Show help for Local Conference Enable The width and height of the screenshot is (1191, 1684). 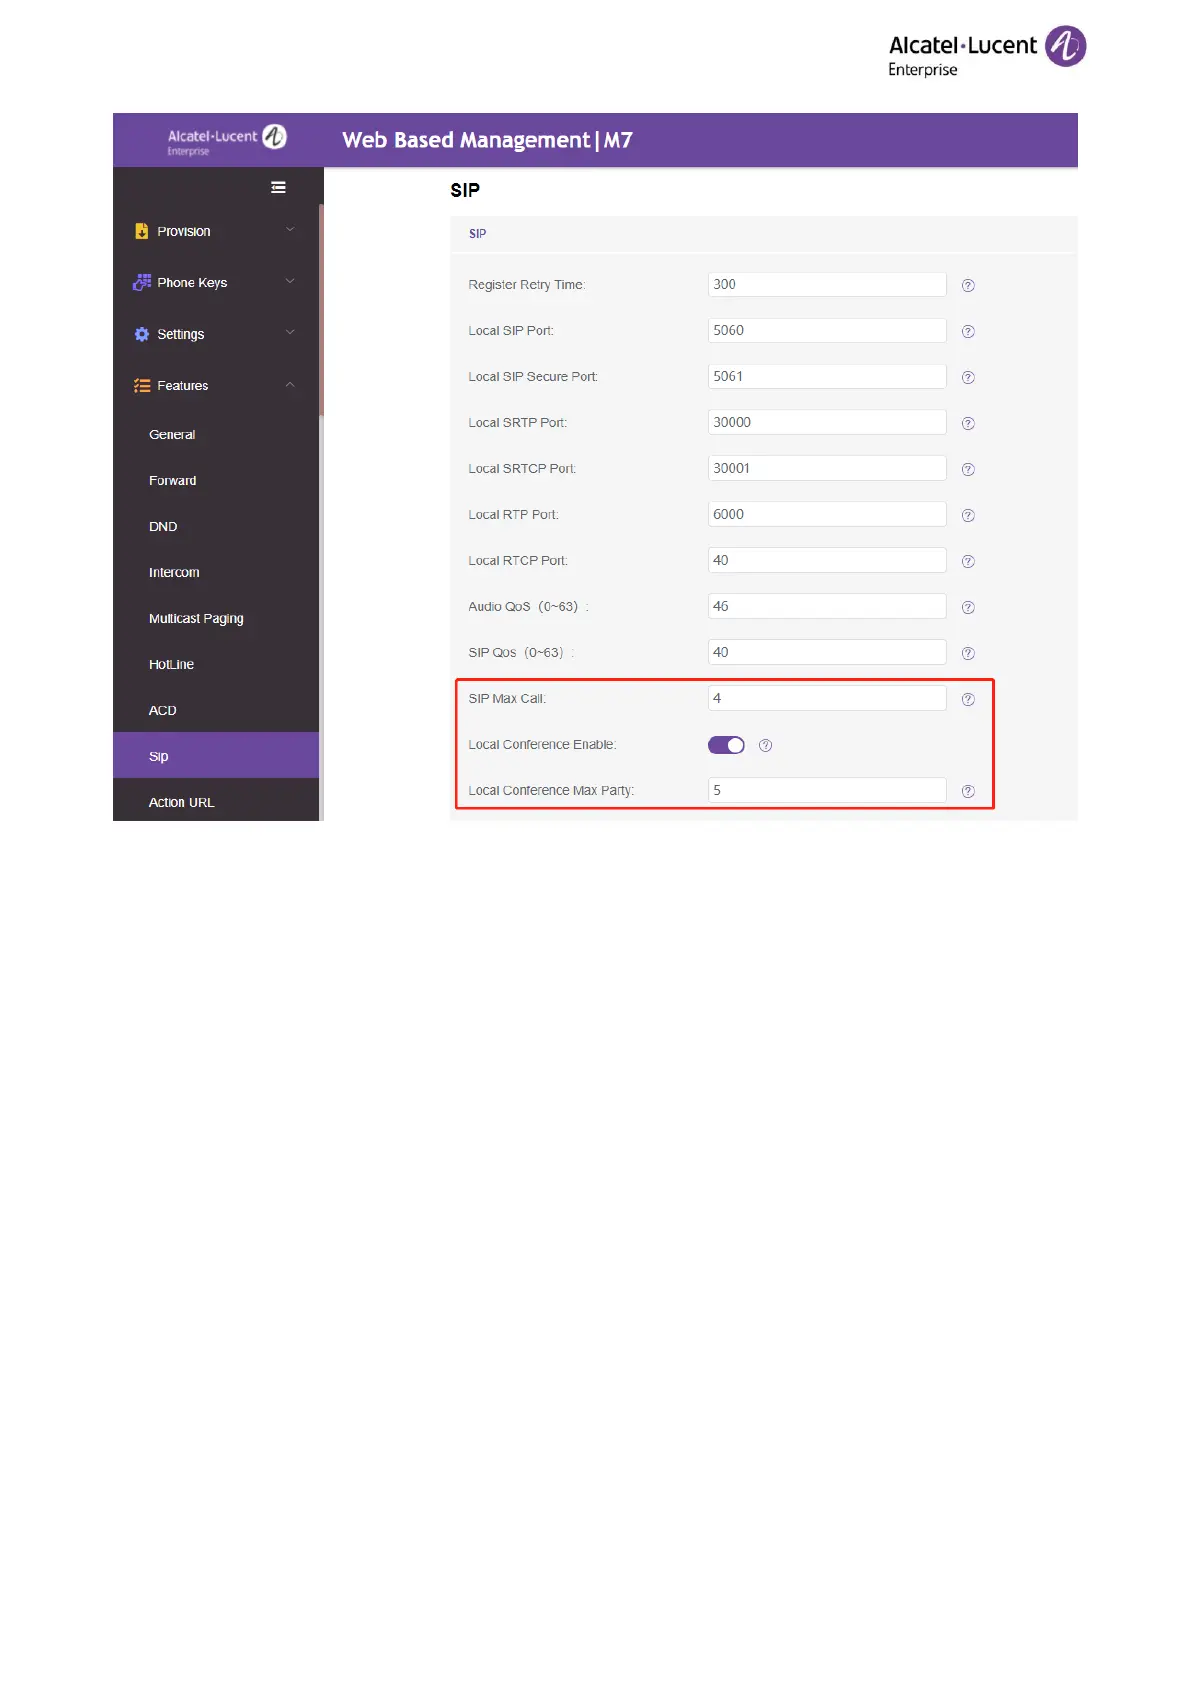click(765, 745)
